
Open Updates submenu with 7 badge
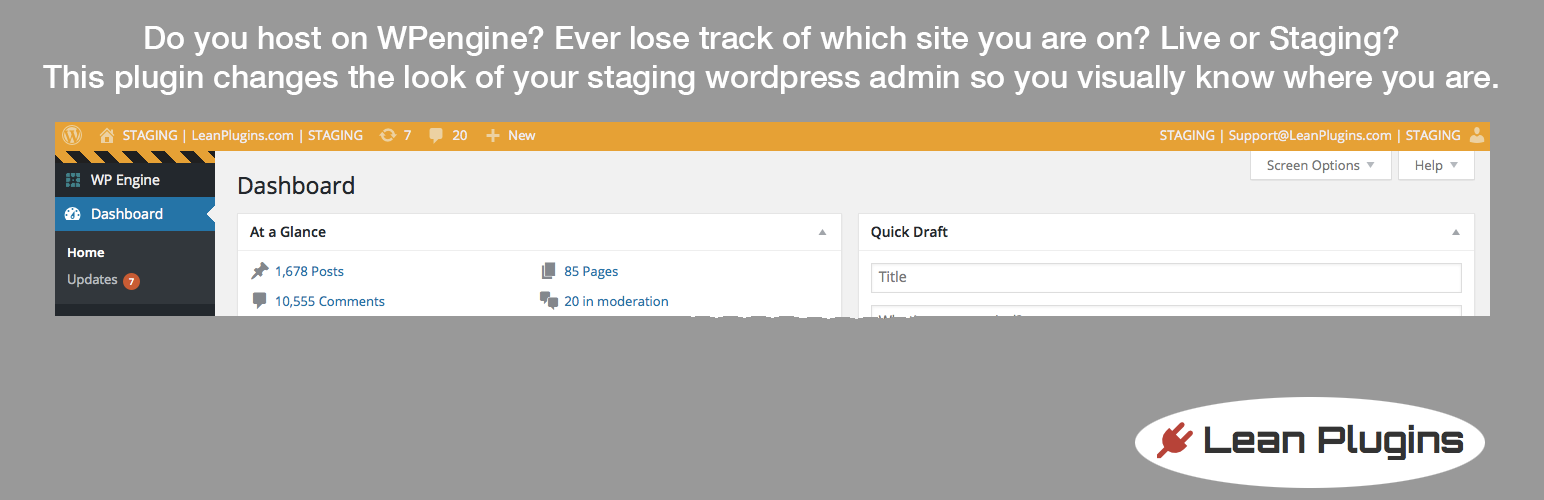click(x=103, y=280)
